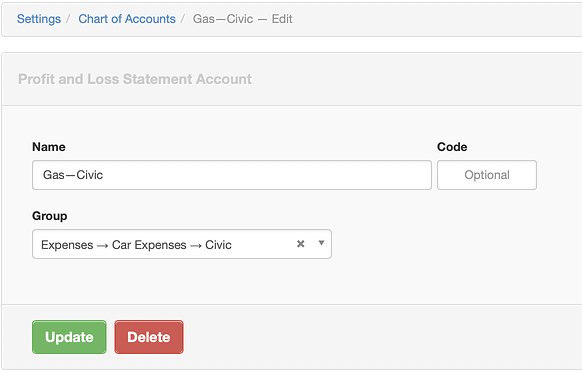
Task: Open the Group dropdown arrow
Action: coord(321,243)
